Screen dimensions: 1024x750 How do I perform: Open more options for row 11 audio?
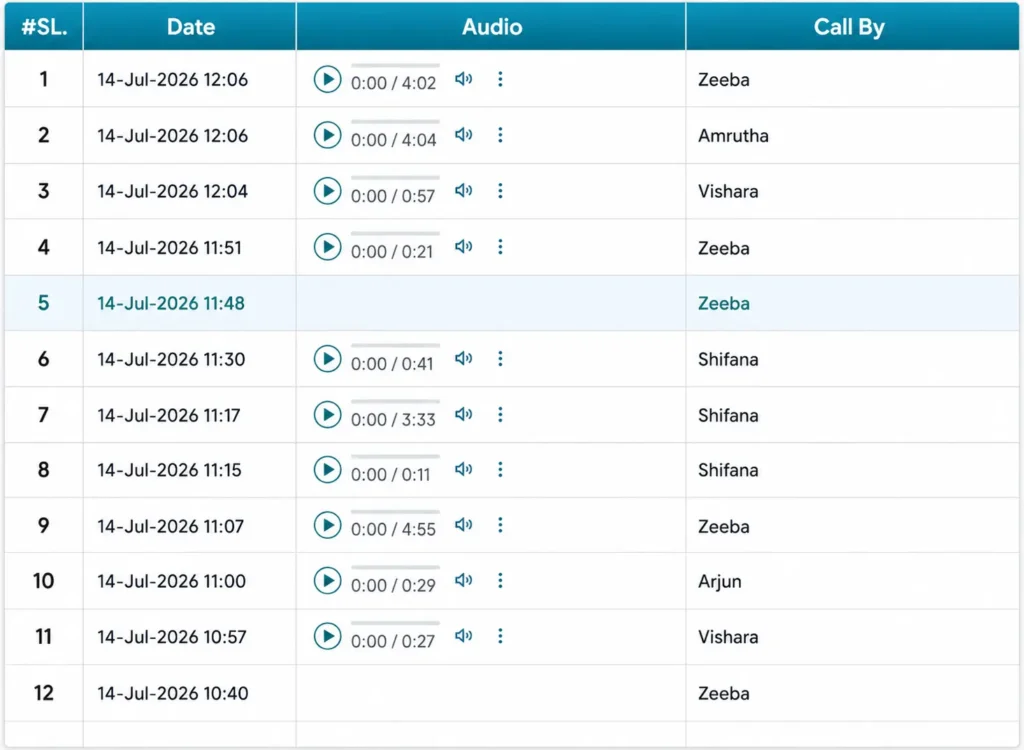point(500,636)
